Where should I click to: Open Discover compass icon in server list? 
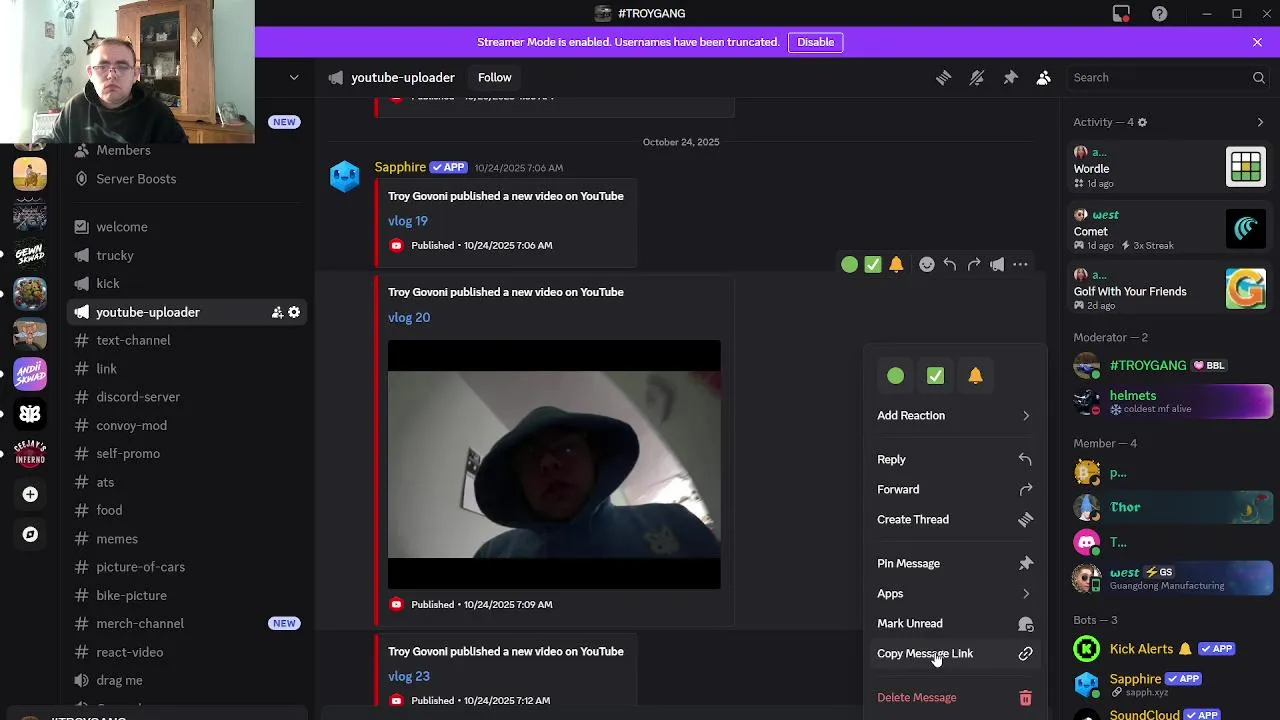(30, 534)
